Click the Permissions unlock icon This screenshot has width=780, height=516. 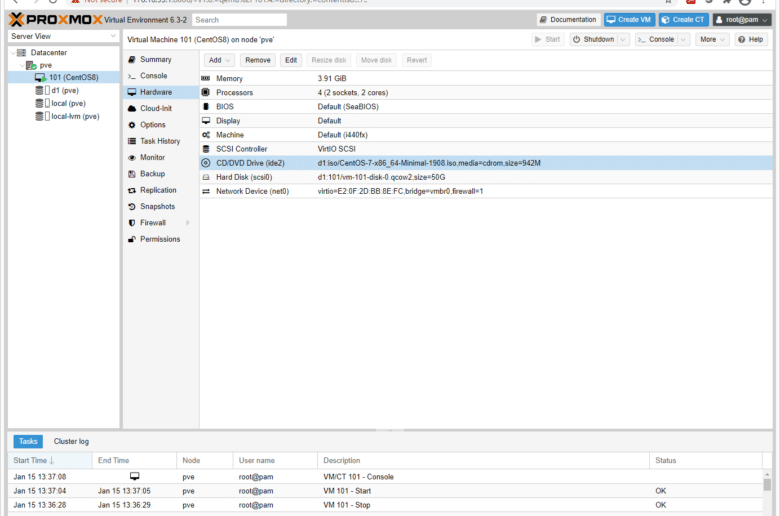[132, 239]
